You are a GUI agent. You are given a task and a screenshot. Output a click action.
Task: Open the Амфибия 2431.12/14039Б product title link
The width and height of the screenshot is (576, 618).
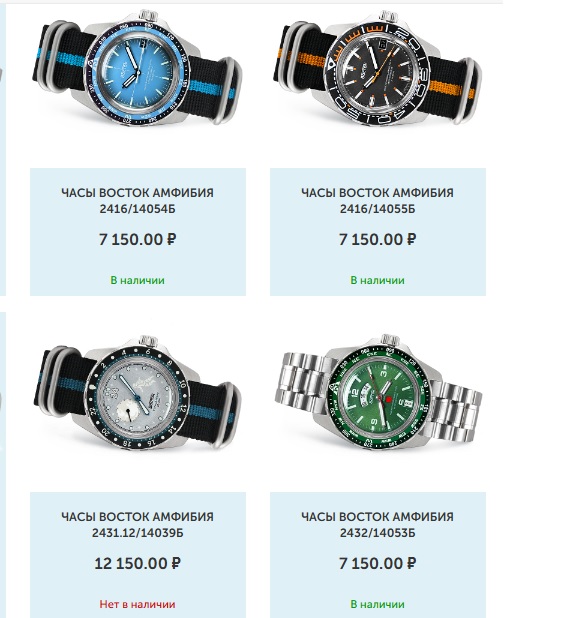[137, 524]
